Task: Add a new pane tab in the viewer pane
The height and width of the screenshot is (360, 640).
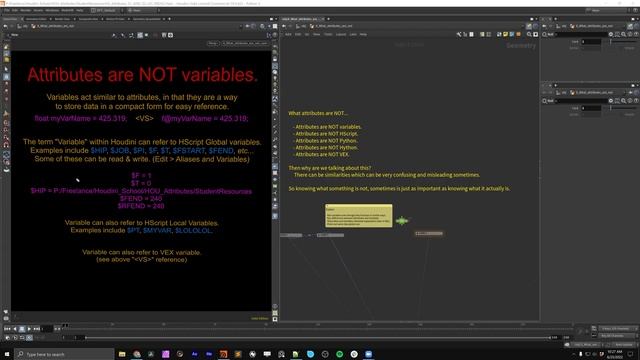Action: point(169,19)
